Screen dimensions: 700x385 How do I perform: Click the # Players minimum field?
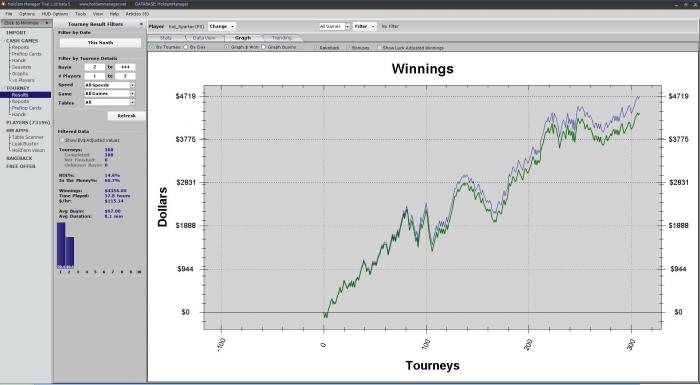click(x=95, y=76)
